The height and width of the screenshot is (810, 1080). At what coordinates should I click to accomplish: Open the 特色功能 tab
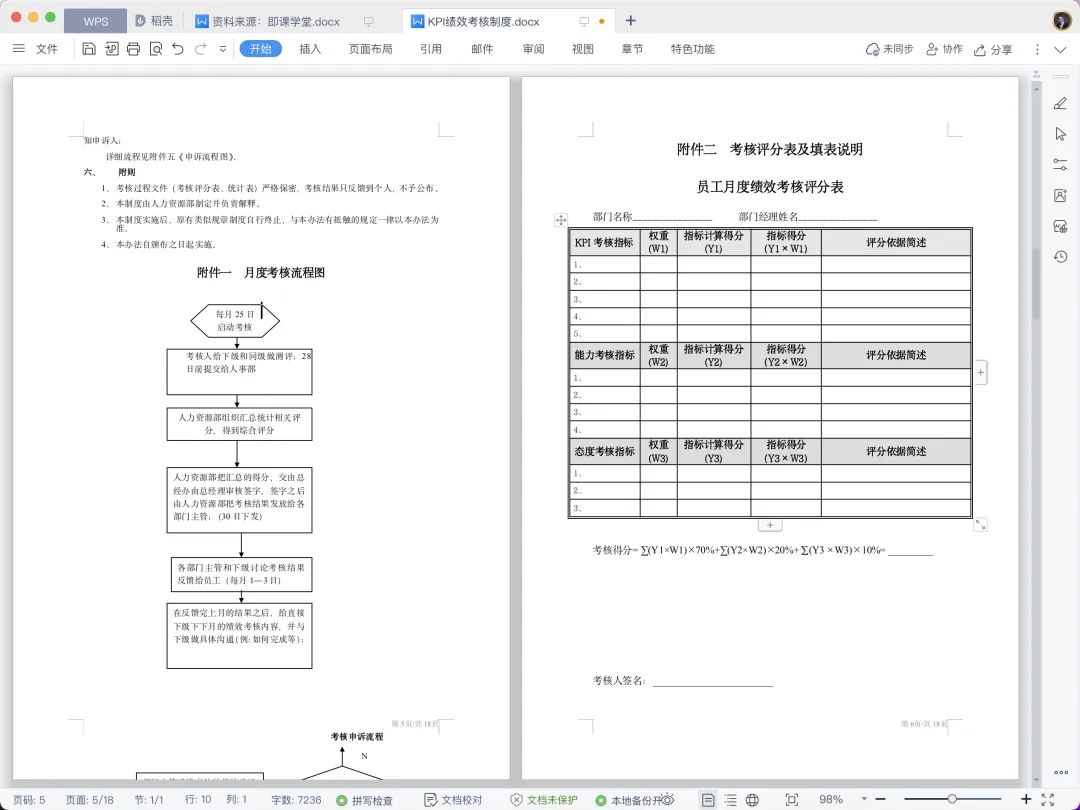coord(692,49)
